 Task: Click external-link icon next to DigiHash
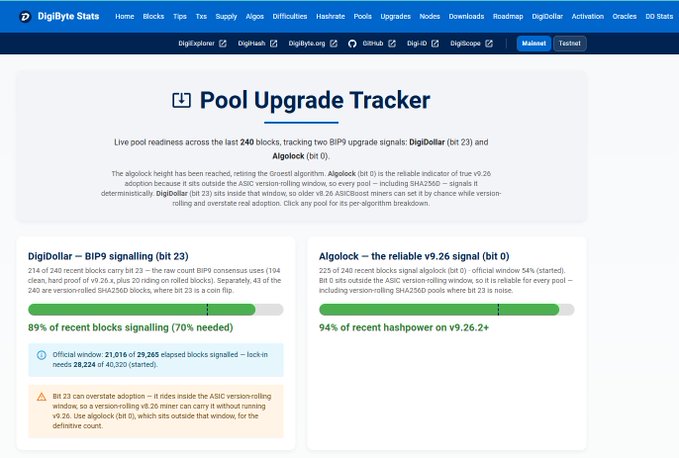tap(274, 43)
